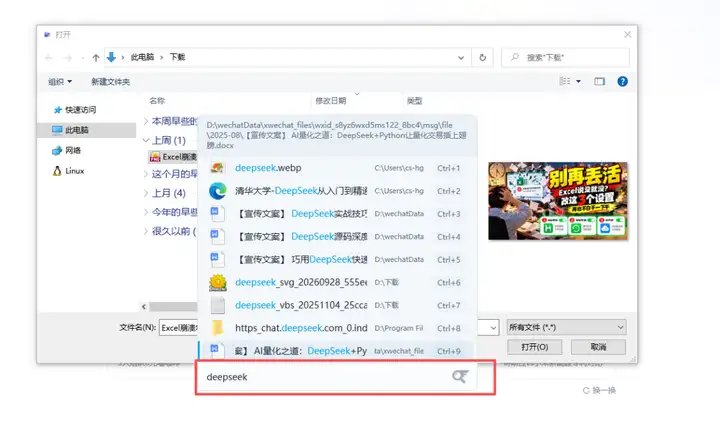This screenshot has height=426, width=720.
Task: Open 【宣传文案】DeepSeek源码深度 result
Action: coord(338,237)
